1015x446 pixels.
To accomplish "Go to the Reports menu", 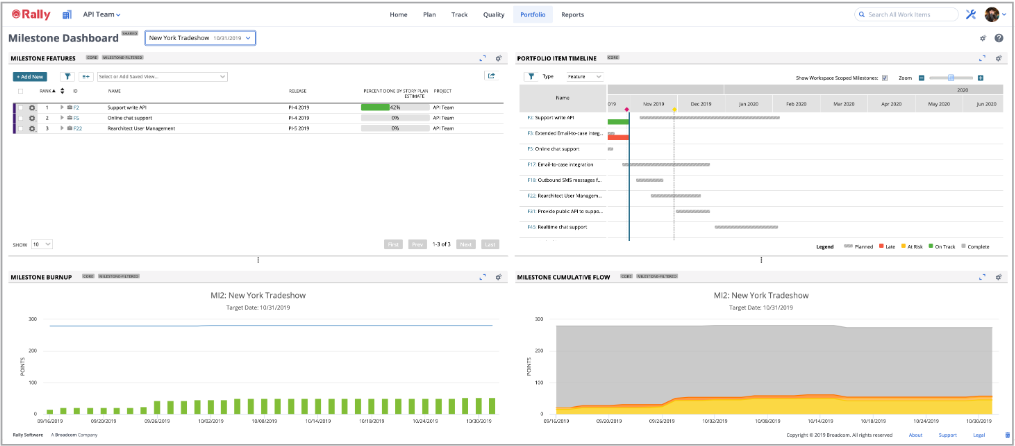I will click(572, 15).
